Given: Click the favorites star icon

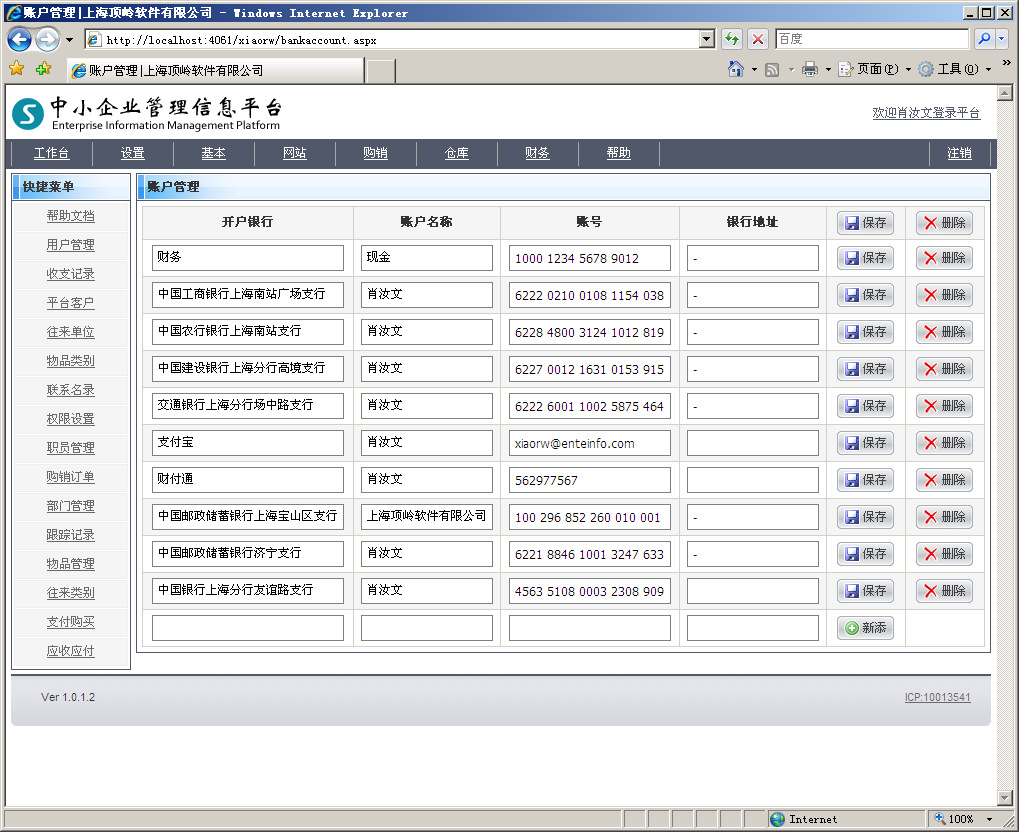Looking at the screenshot, I should point(16,69).
